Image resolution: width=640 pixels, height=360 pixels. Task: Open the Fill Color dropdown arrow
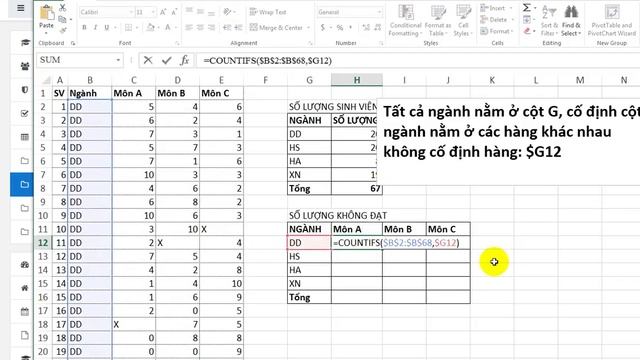pyautogui.click(x=158, y=28)
